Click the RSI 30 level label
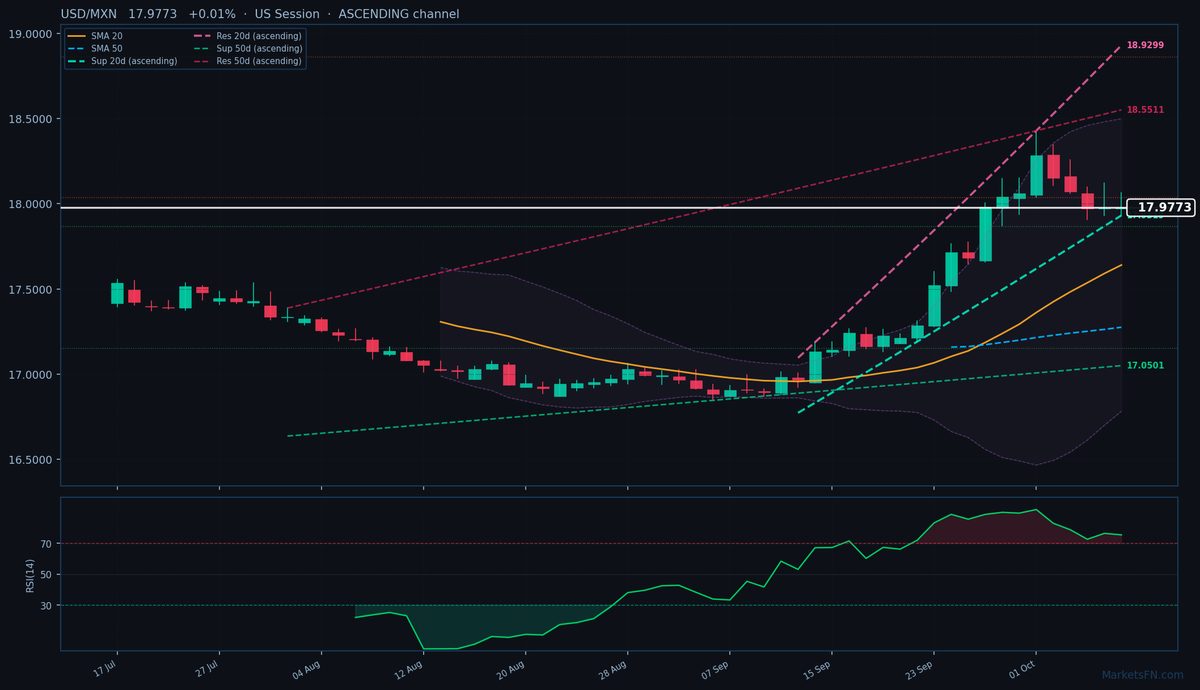This screenshot has width=1200, height=690. coord(47,606)
